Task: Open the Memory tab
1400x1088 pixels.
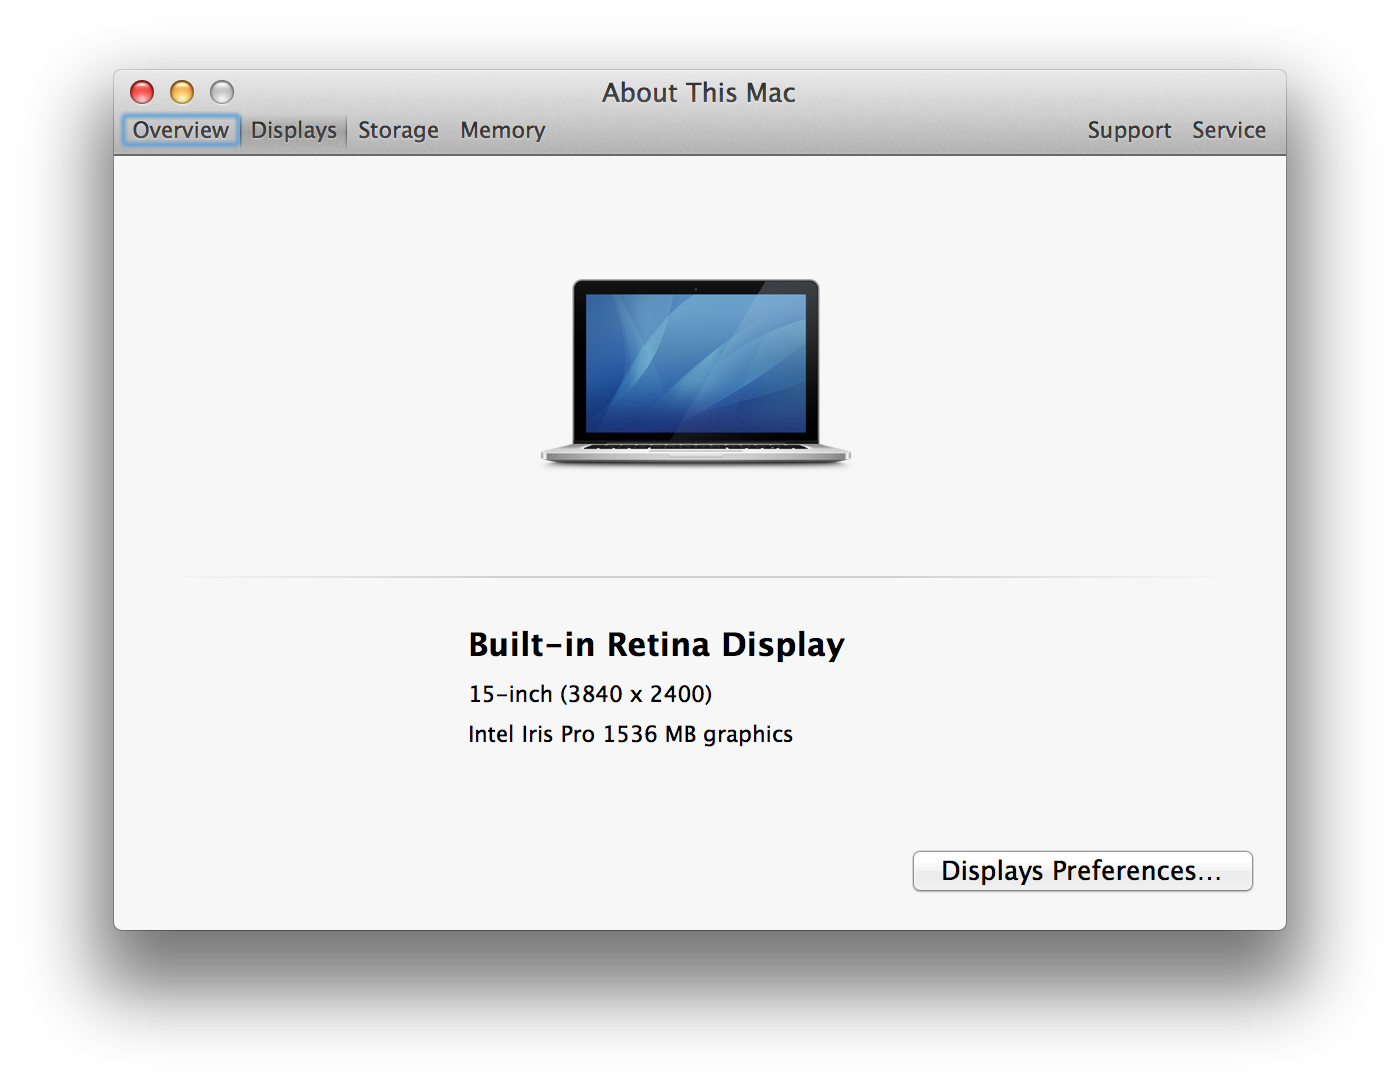Action: pyautogui.click(x=502, y=130)
